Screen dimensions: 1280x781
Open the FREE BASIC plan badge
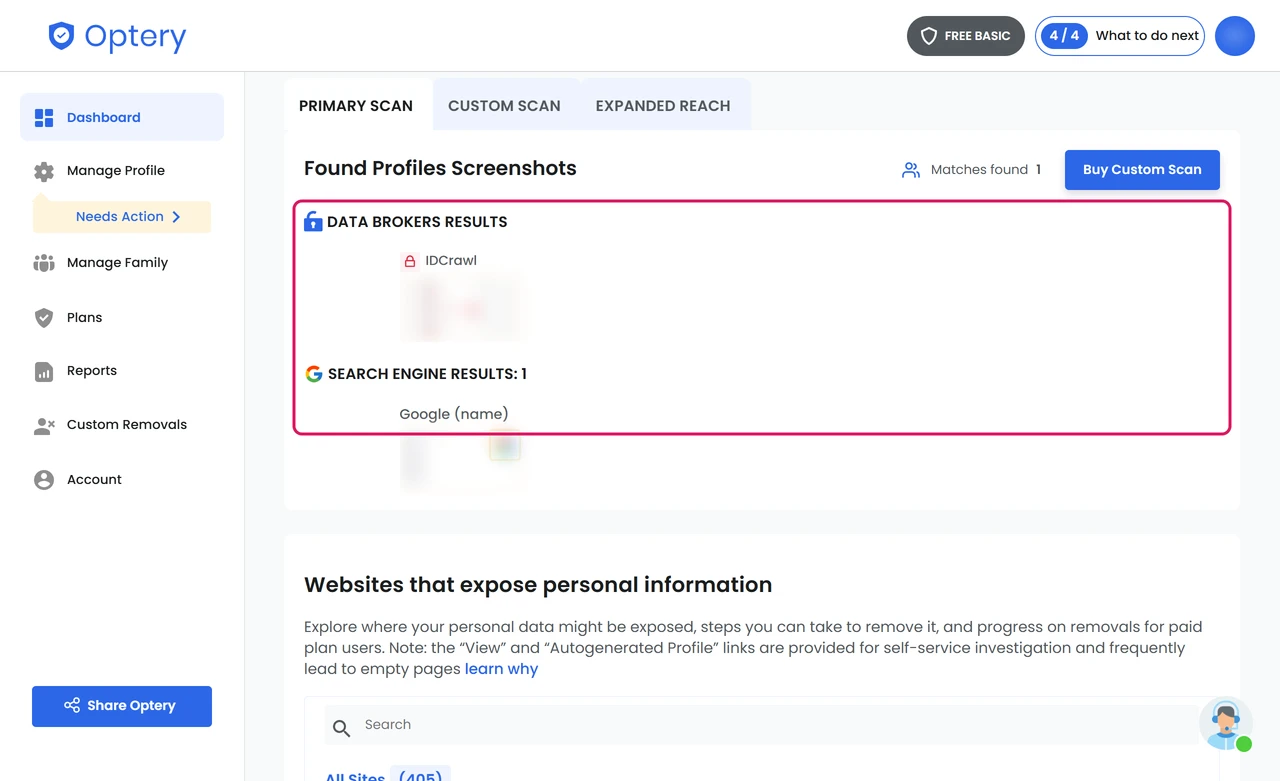(966, 36)
